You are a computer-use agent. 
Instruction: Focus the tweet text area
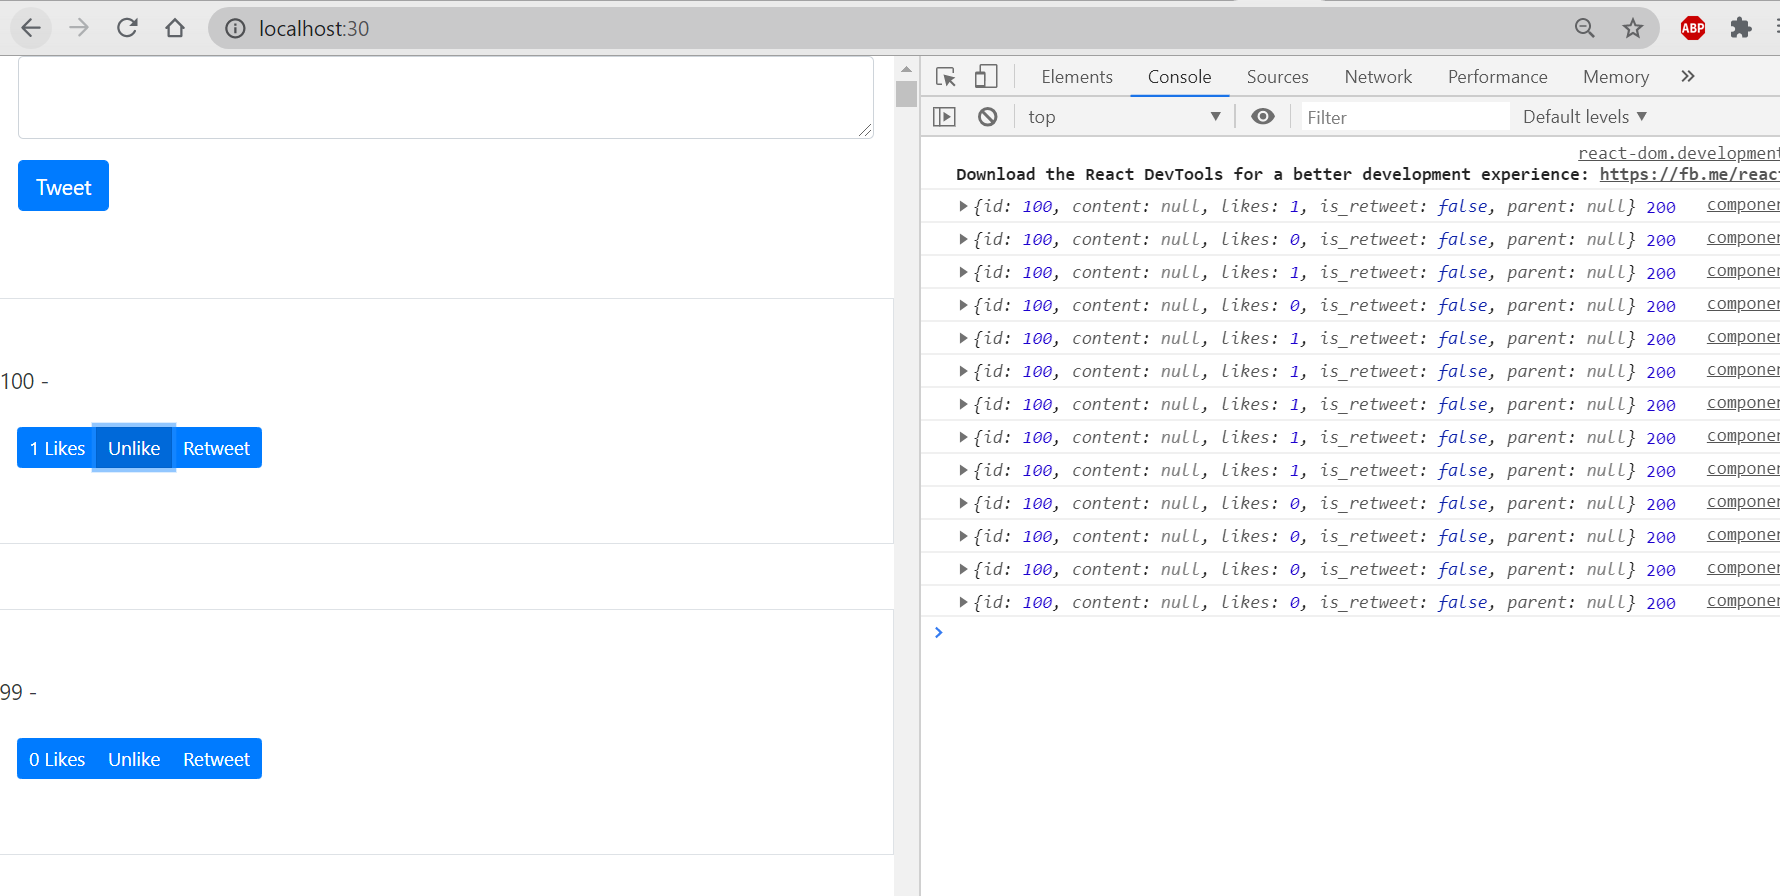coord(446,97)
